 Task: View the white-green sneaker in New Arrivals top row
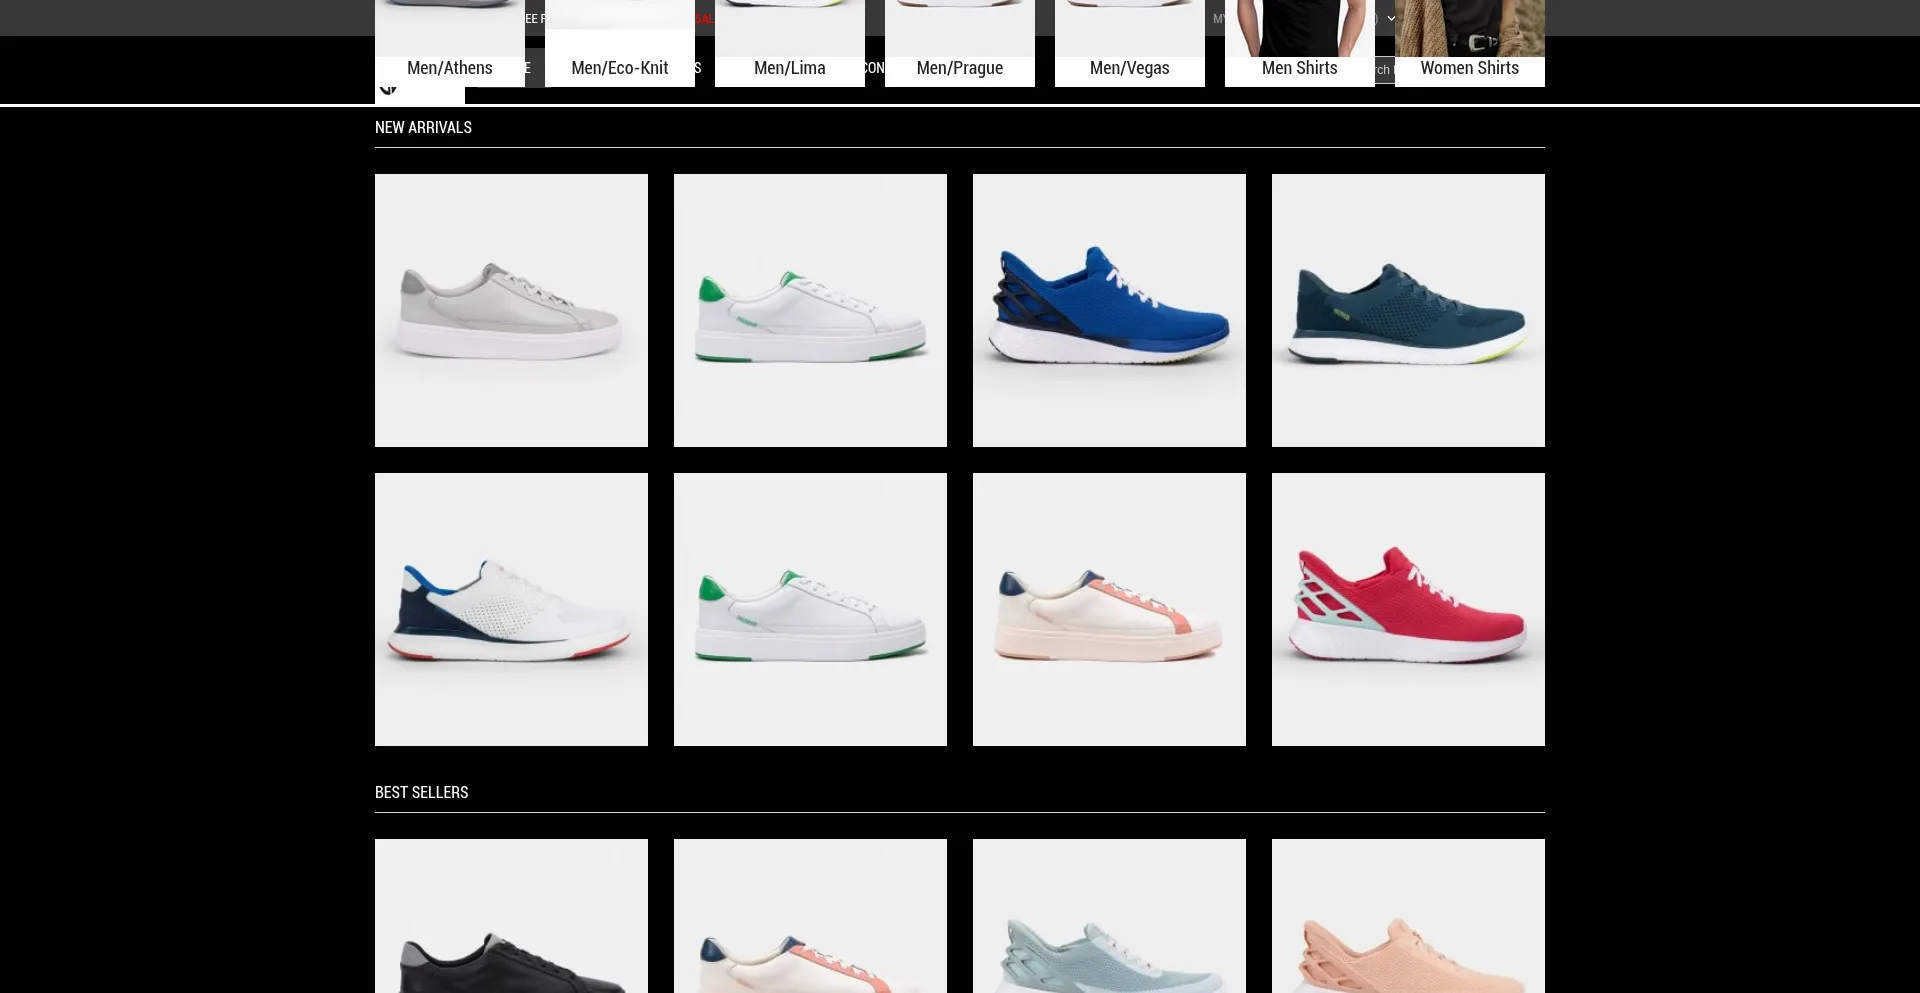(810, 310)
